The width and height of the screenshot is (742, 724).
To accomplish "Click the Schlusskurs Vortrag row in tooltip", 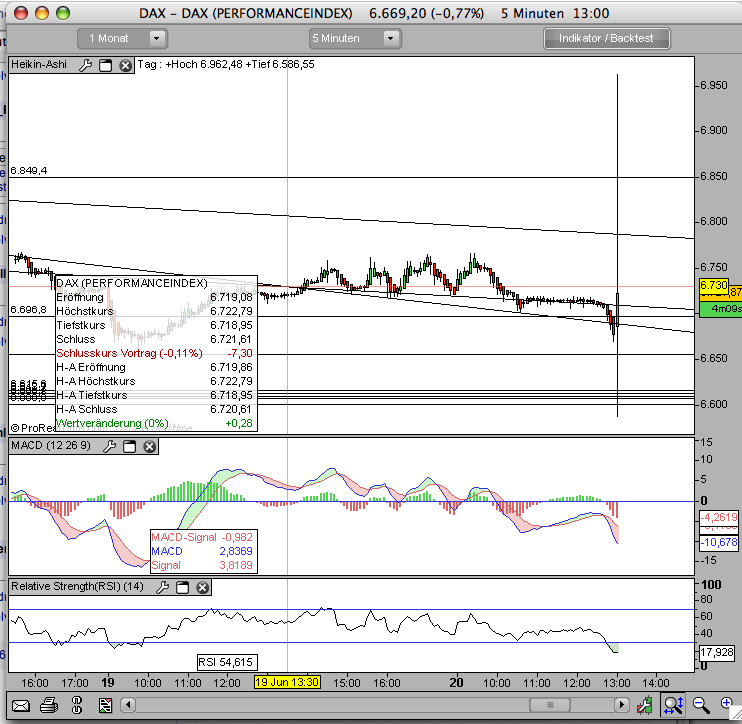I will 155,353.
